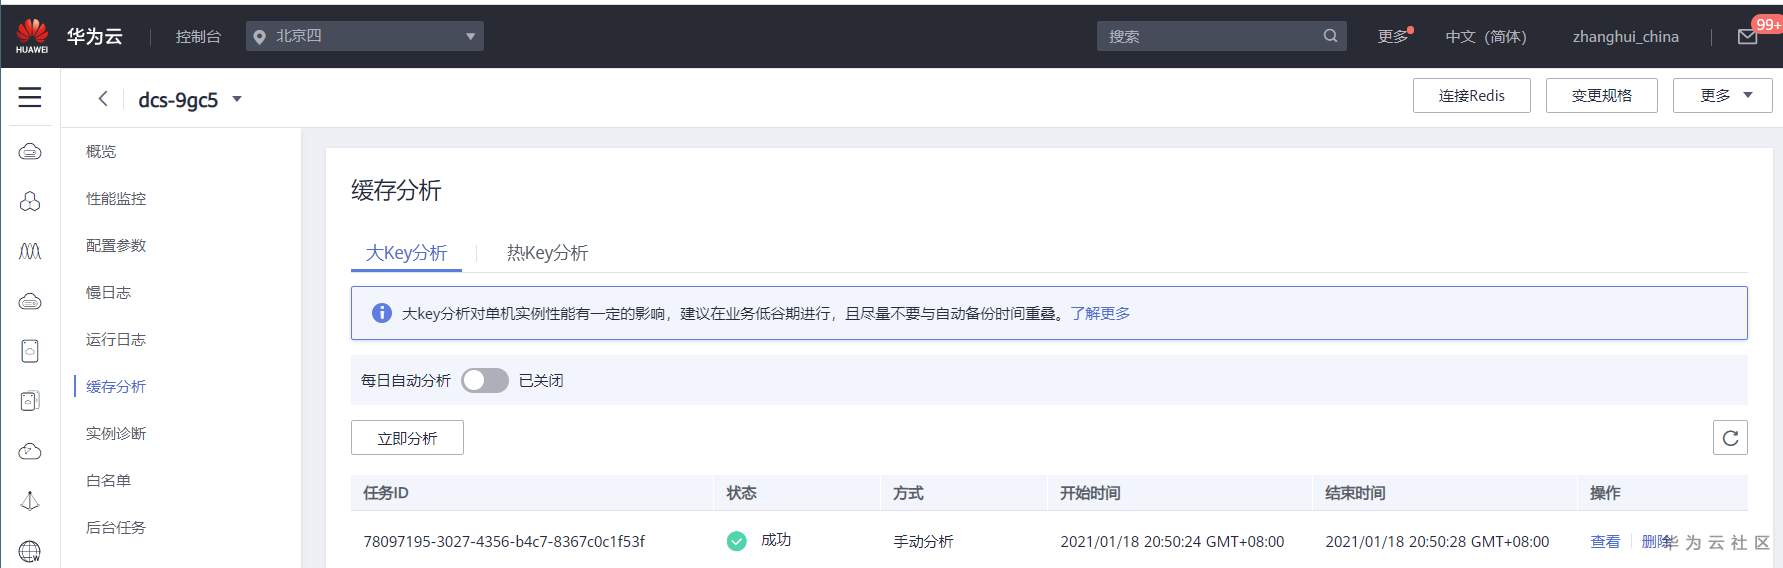Image resolution: width=1783 pixels, height=568 pixels.
Task: Click the back arrow beside dcs-9gc5
Action: (x=102, y=98)
